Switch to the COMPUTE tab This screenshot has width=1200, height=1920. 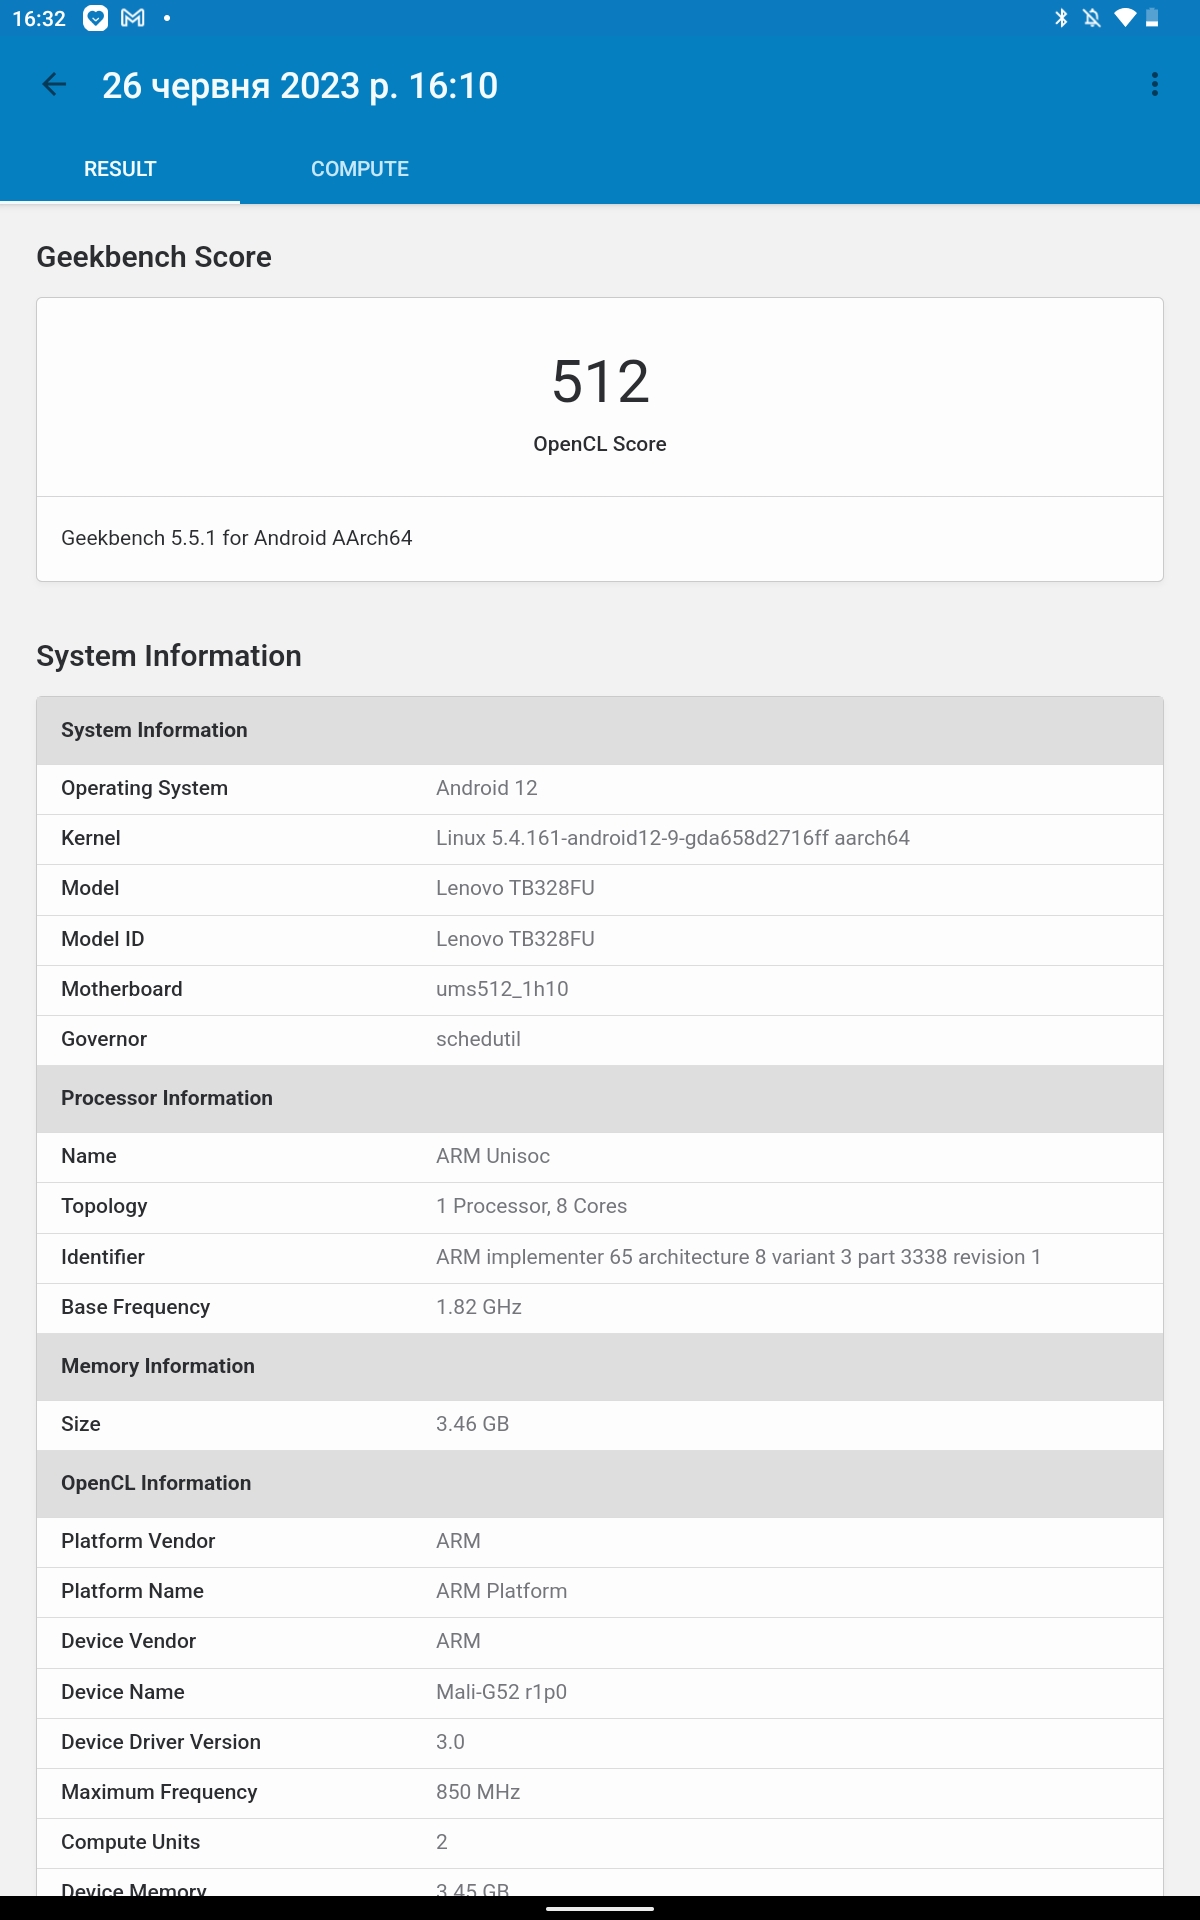(x=360, y=169)
